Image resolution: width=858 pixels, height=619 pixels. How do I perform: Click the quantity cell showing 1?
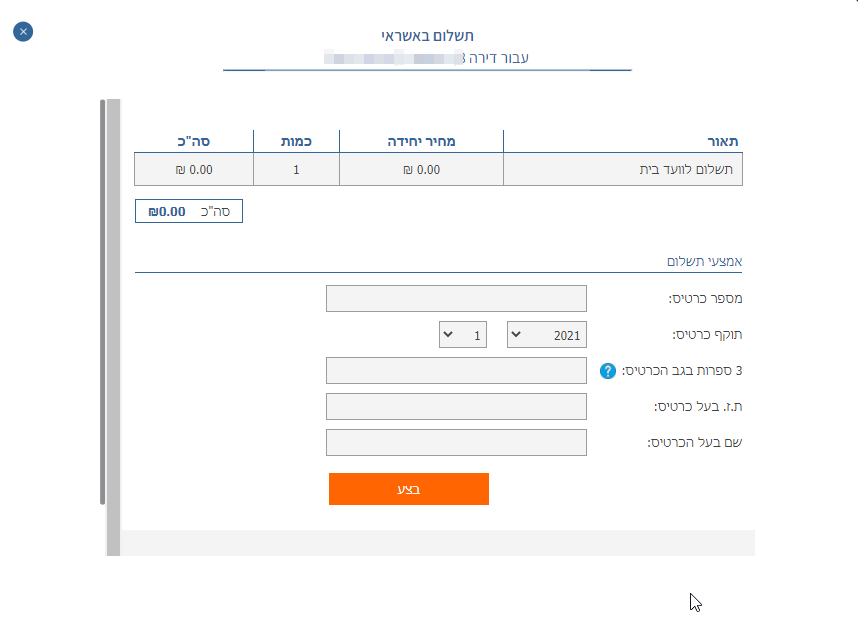tap(296, 169)
